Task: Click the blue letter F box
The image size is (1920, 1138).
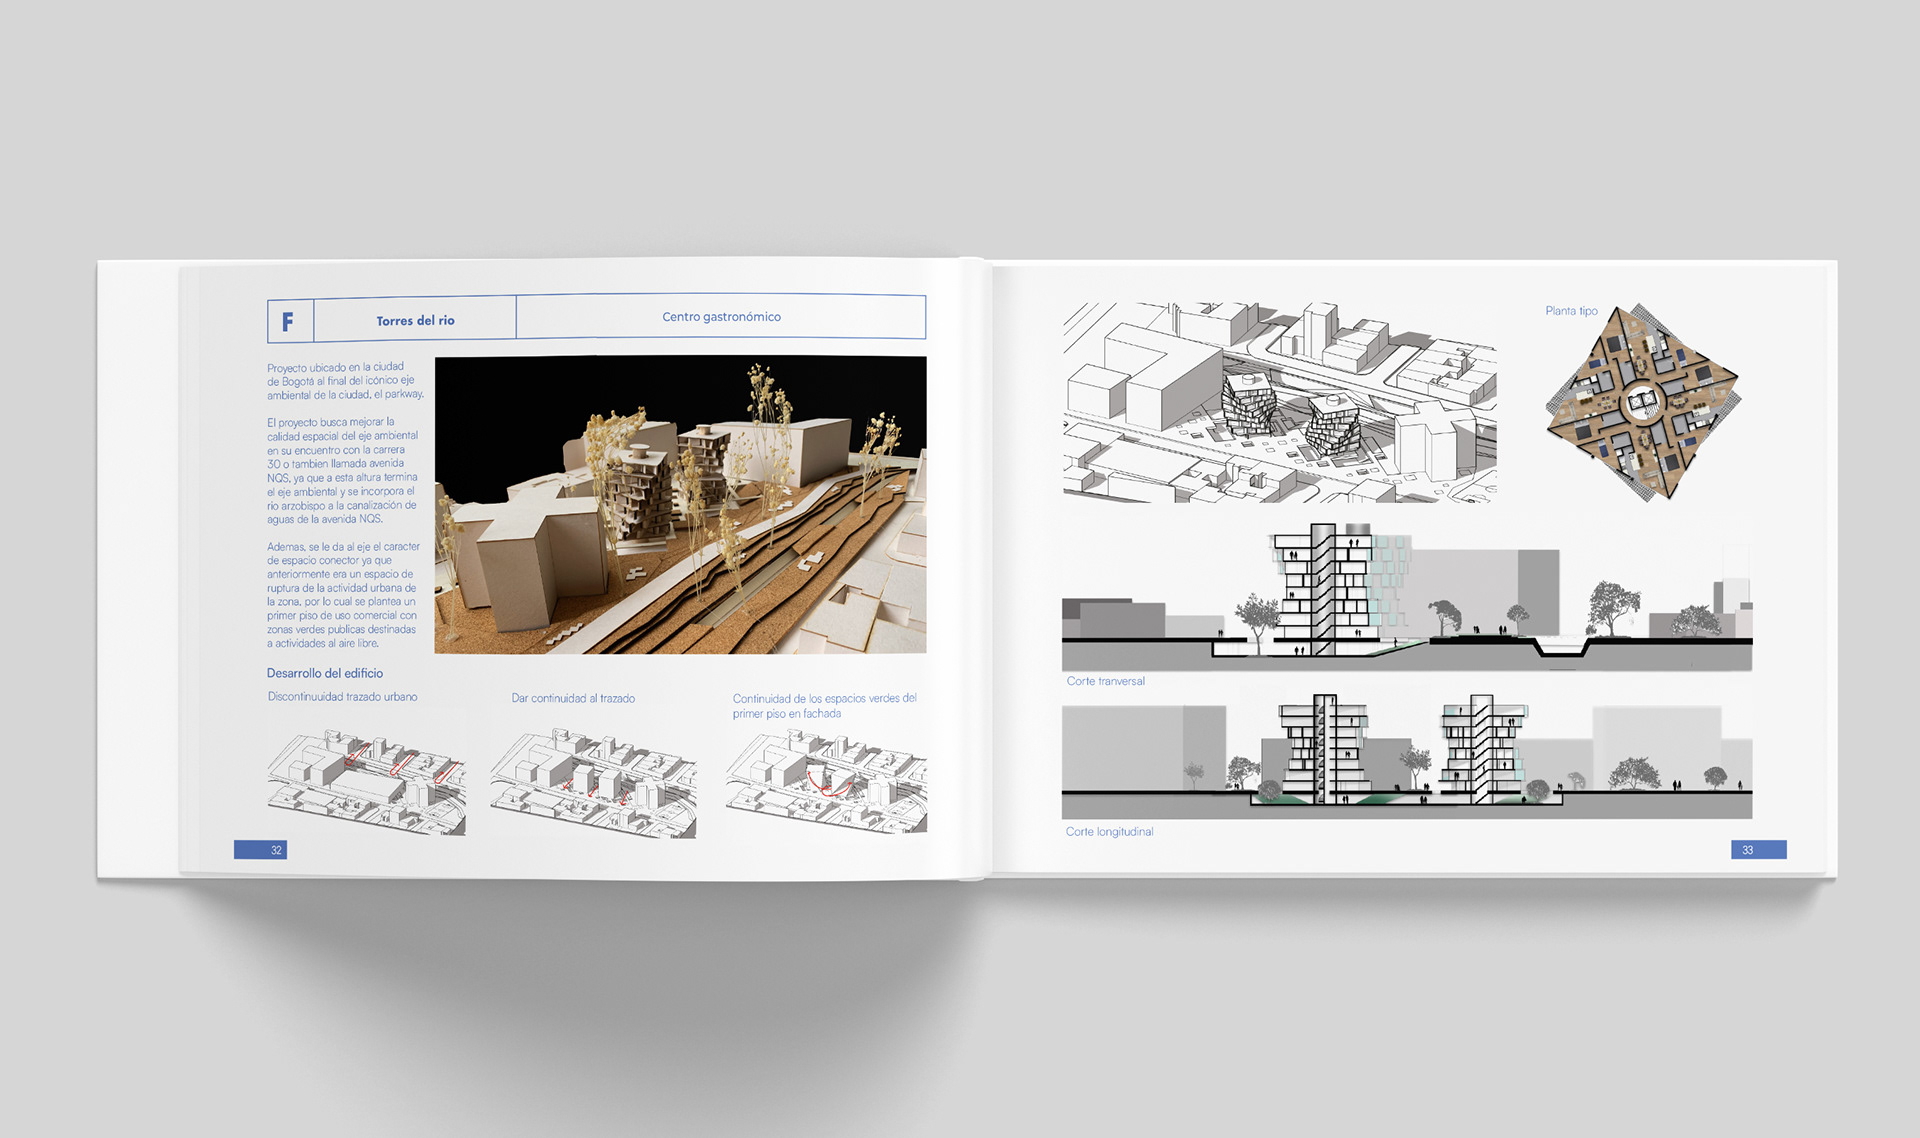Action: click(x=289, y=322)
